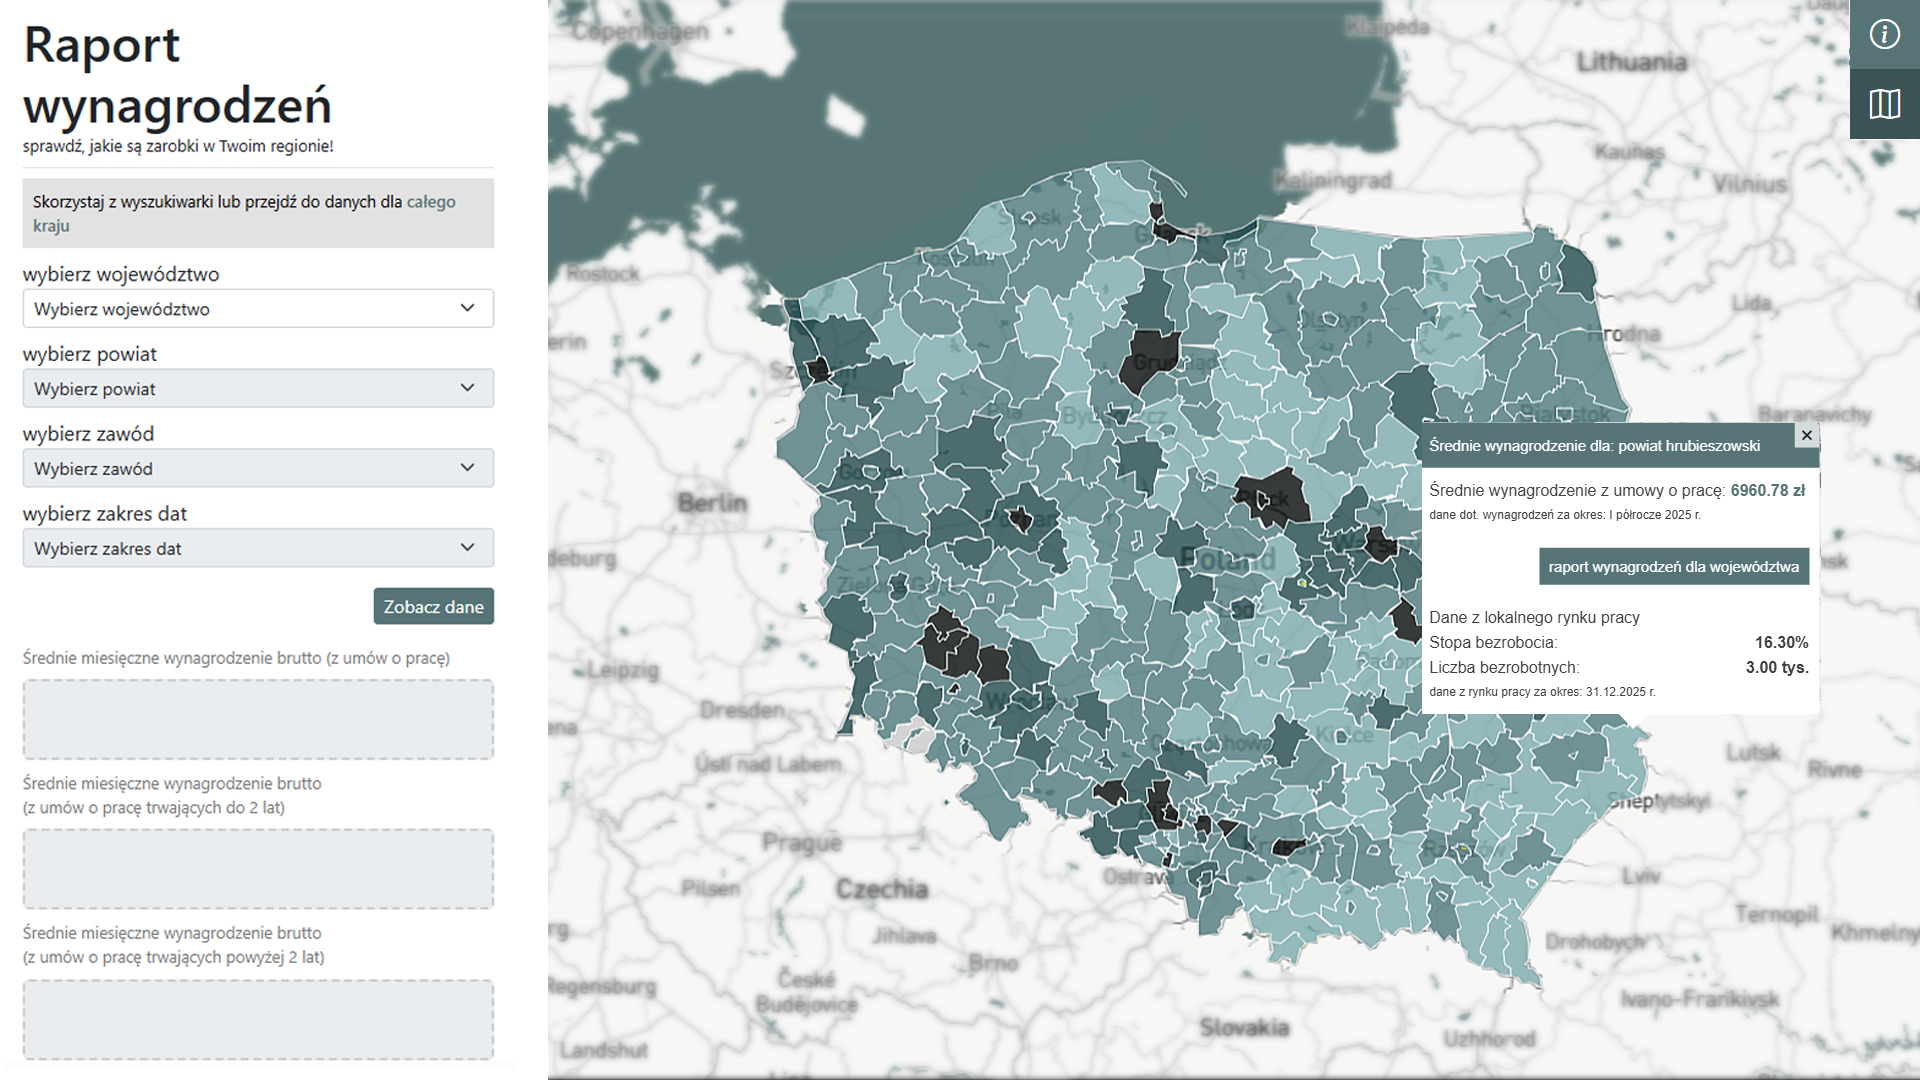The width and height of the screenshot is (1920, 1080).
Task: Click the map layers icon
Action: [1884, 104]
